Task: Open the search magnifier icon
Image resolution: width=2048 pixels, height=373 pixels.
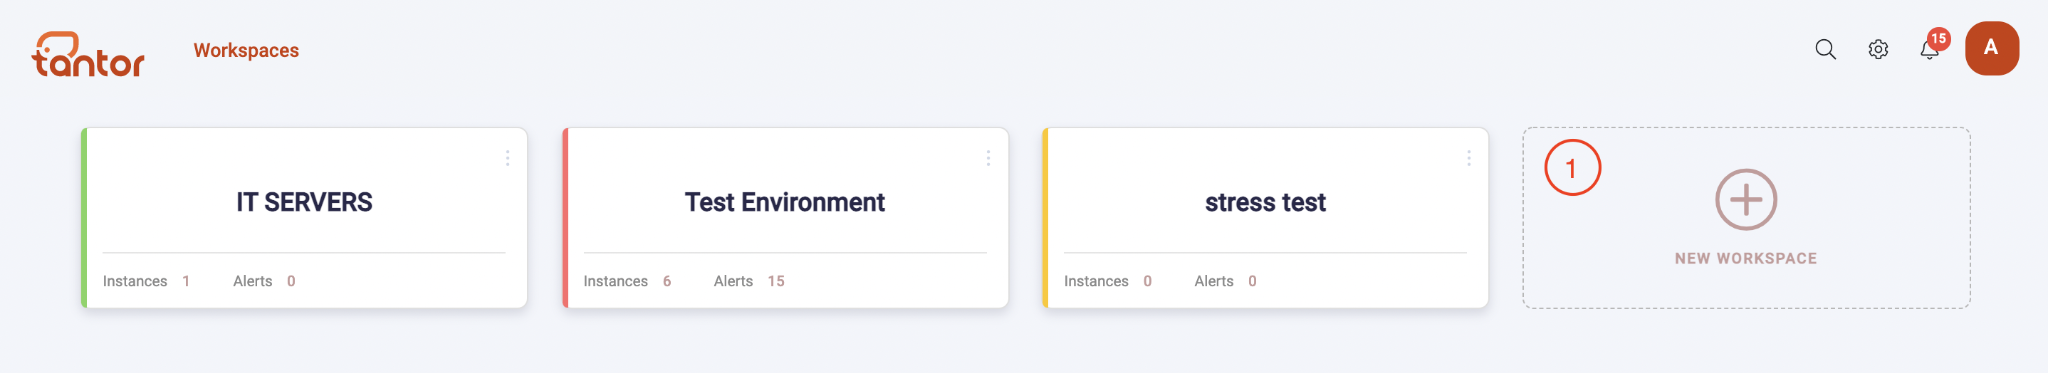Action: [x=1825, y=49]
